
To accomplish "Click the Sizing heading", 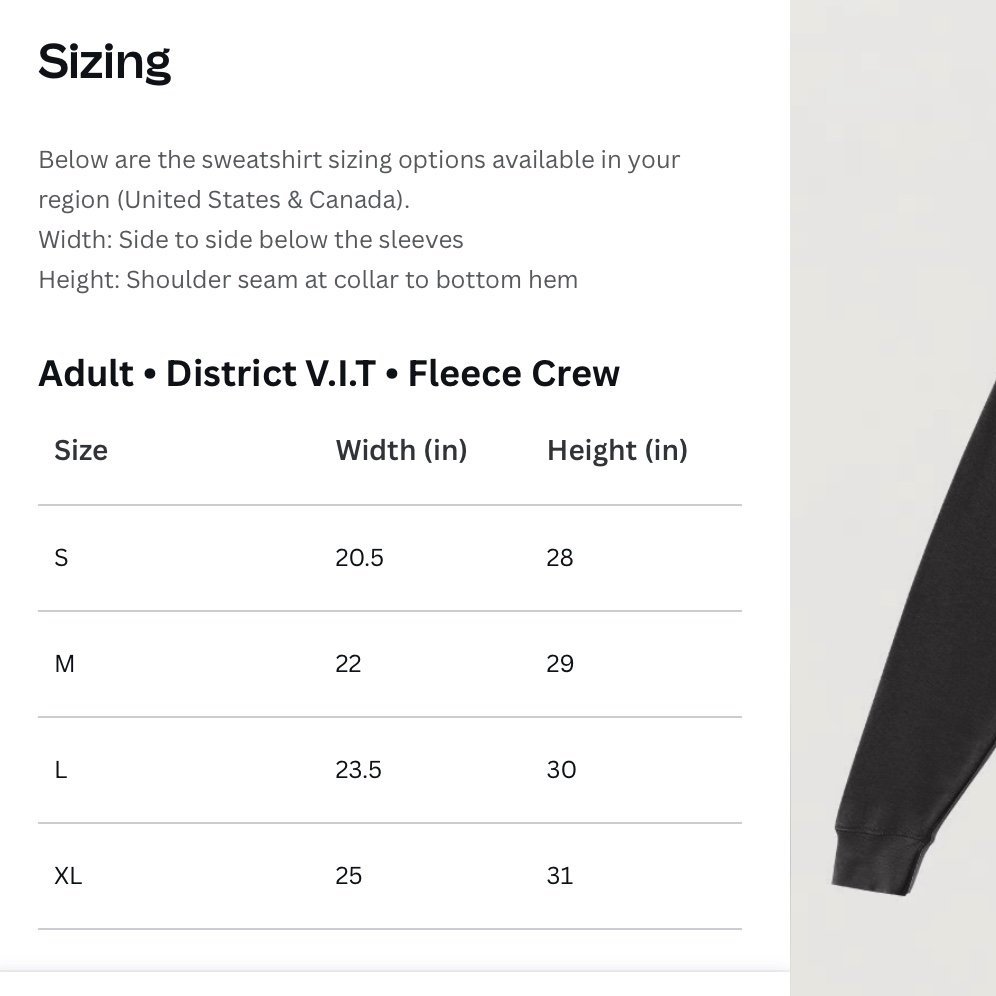I will coord(104,62).
